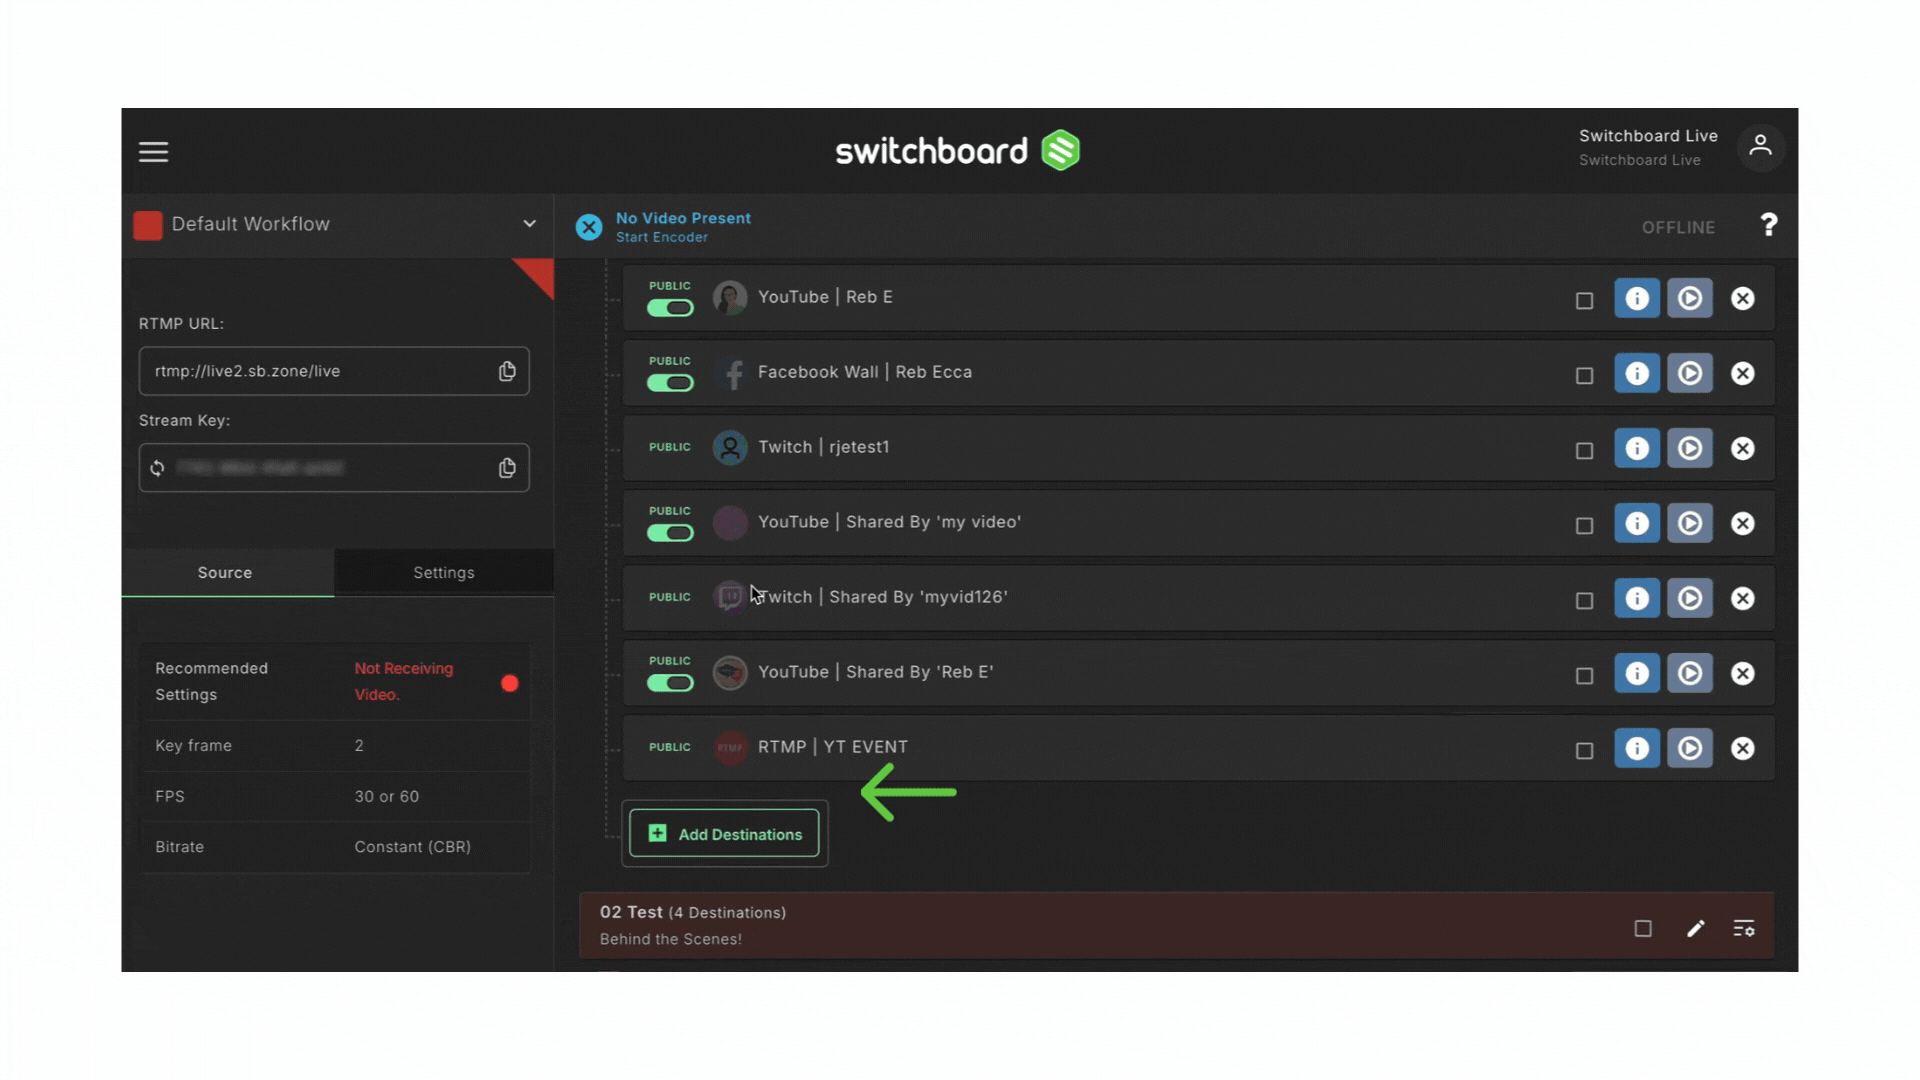1920x1080 pixels.
Task: Click the 'Not Receiving Video.' status text
Action: (404, 681)
